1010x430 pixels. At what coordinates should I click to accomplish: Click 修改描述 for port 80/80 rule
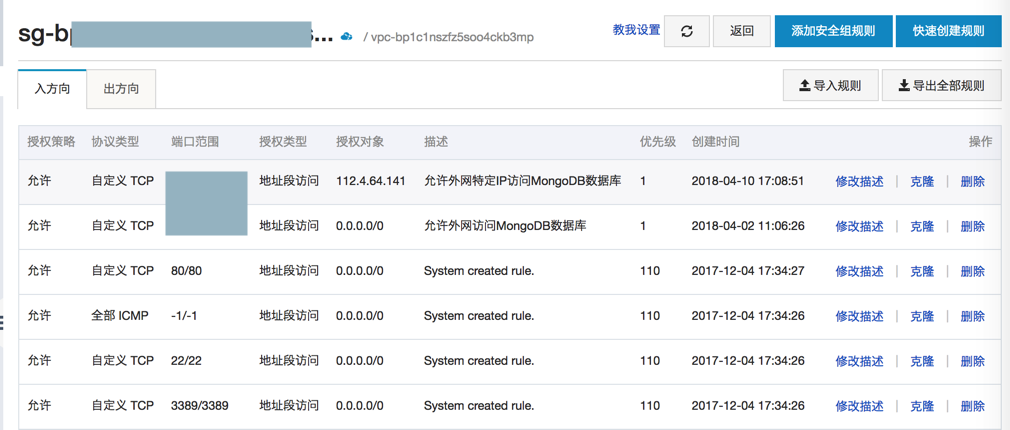point(859,272)
